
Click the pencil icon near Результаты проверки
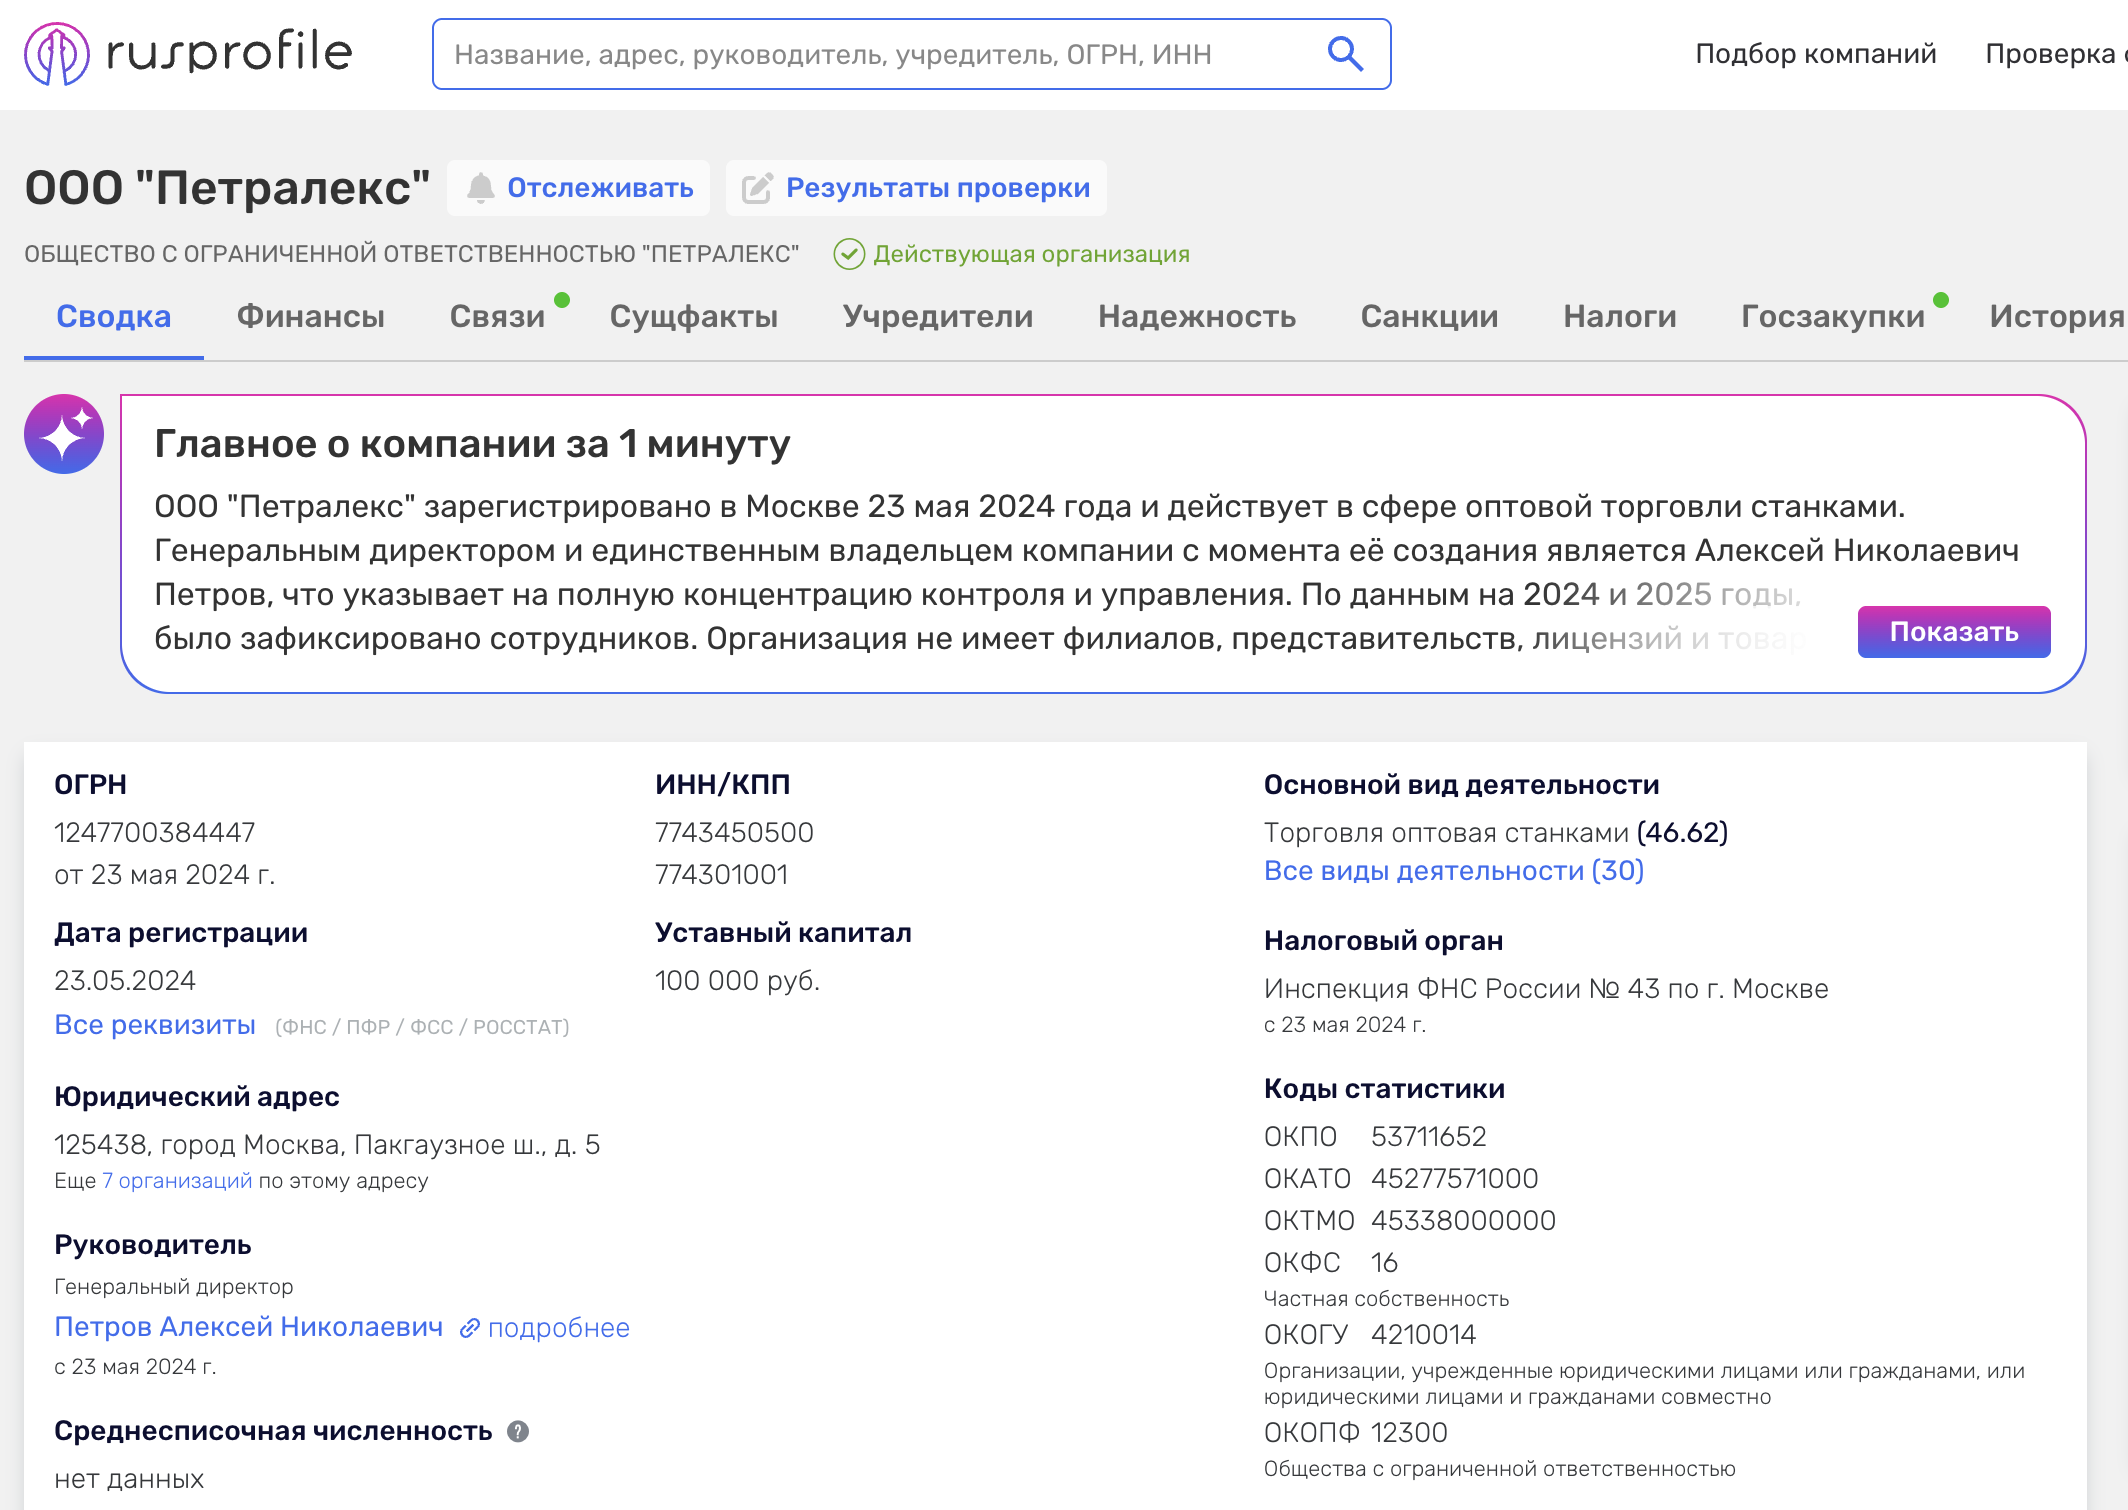[x=757, y=188]
